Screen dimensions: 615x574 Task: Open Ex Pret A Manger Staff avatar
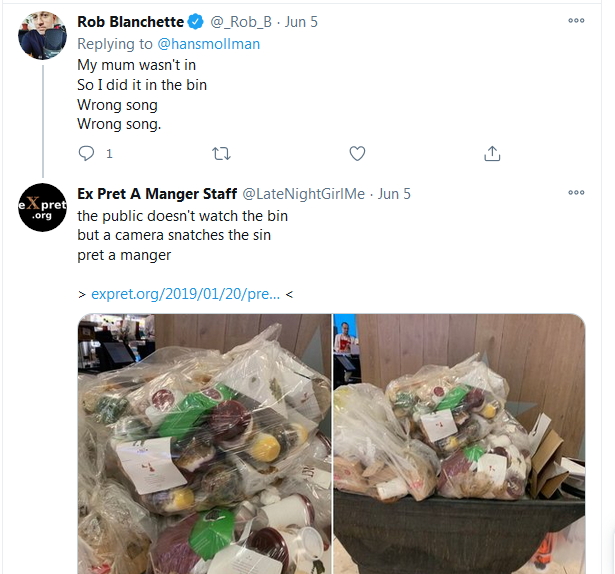point(43,209)
